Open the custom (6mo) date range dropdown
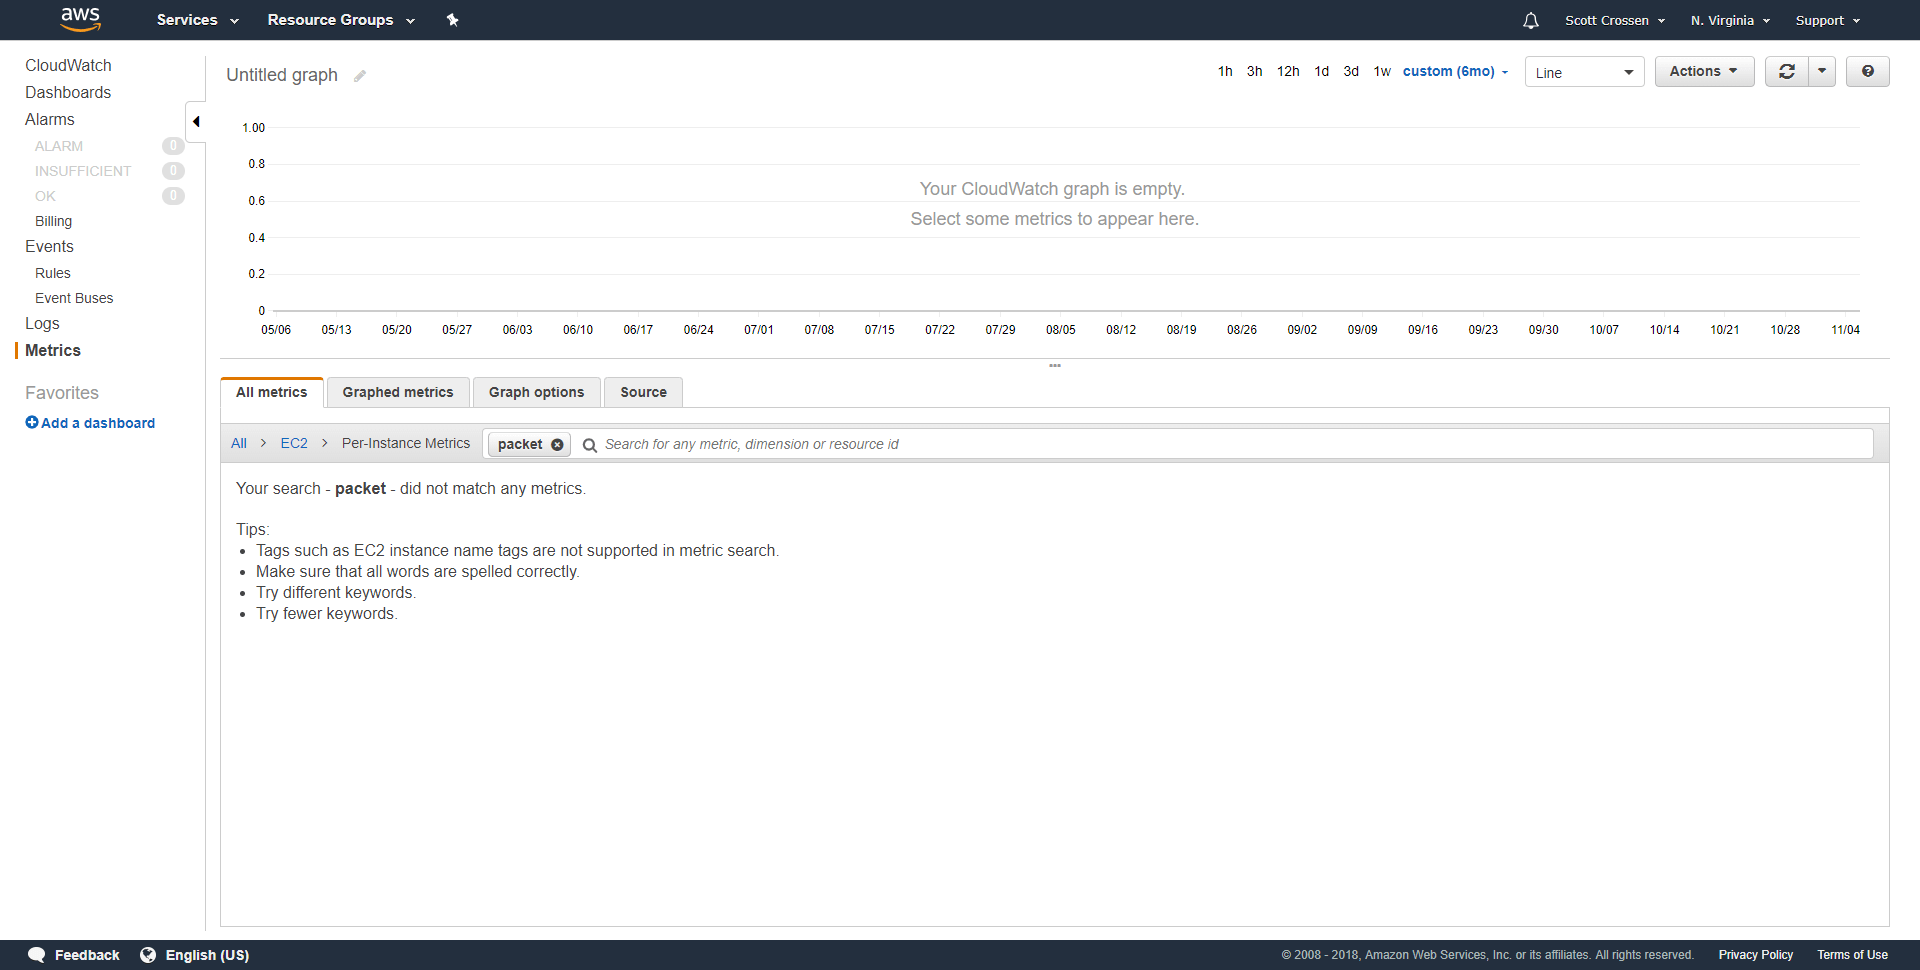 [1453, 71]
